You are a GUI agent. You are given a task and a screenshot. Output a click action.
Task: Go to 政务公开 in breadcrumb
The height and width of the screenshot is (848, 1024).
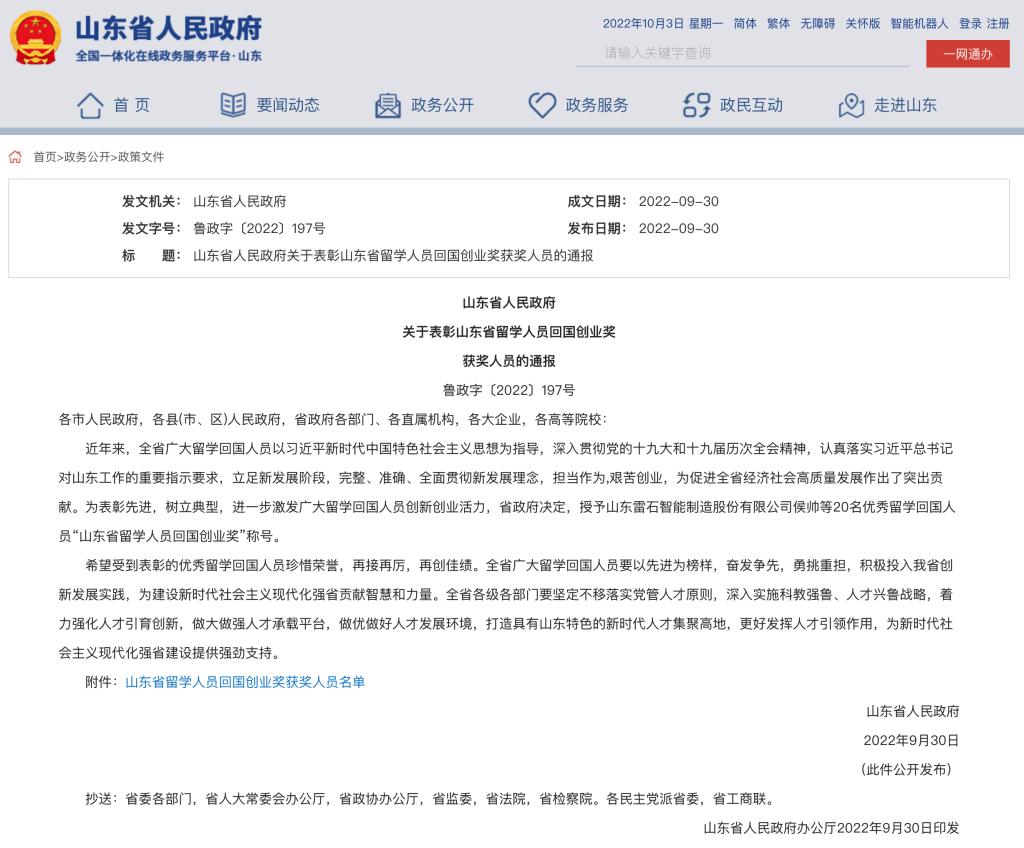(x=87, y=157)
